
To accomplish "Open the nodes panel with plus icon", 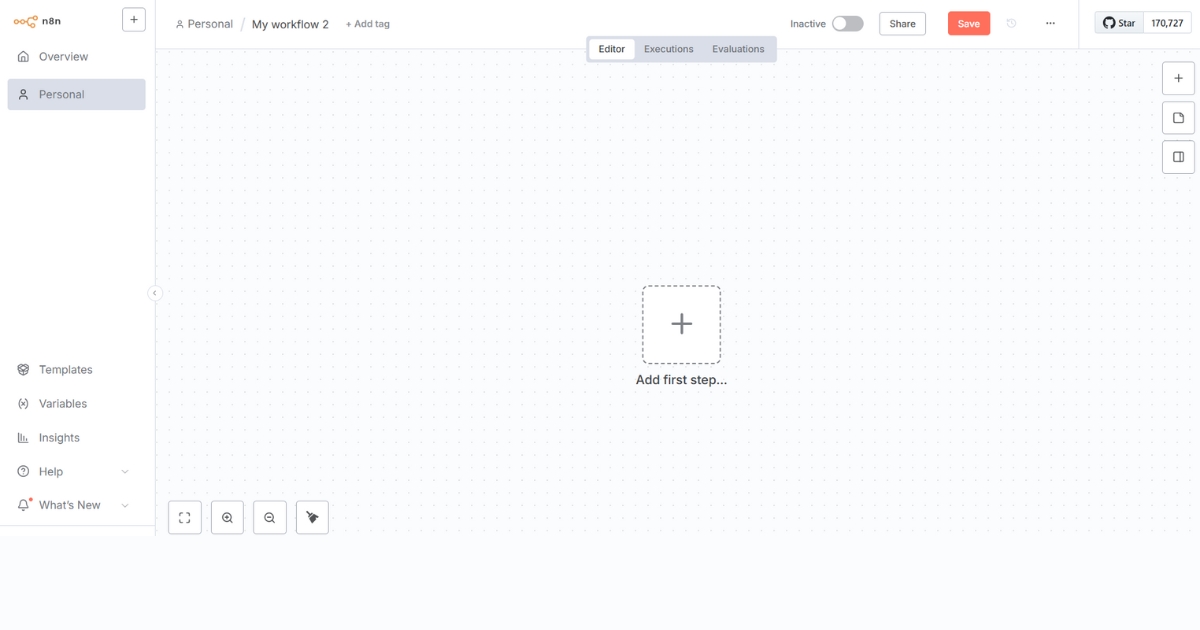I will pos(1178,78).
